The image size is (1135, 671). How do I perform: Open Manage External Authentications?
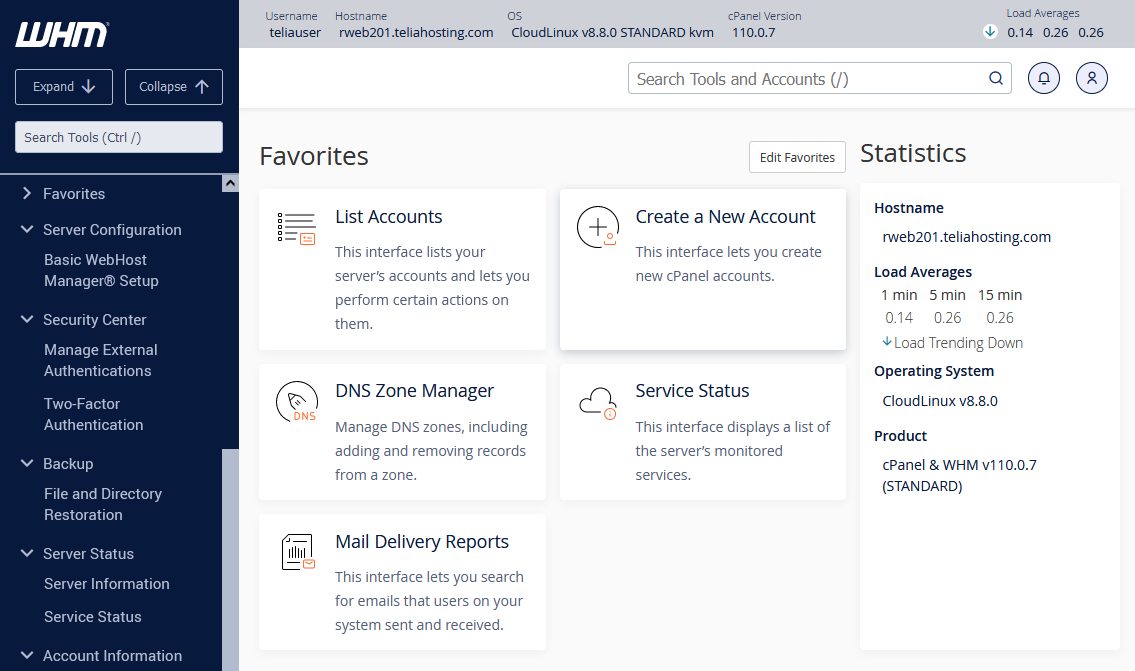pos(101,360)
